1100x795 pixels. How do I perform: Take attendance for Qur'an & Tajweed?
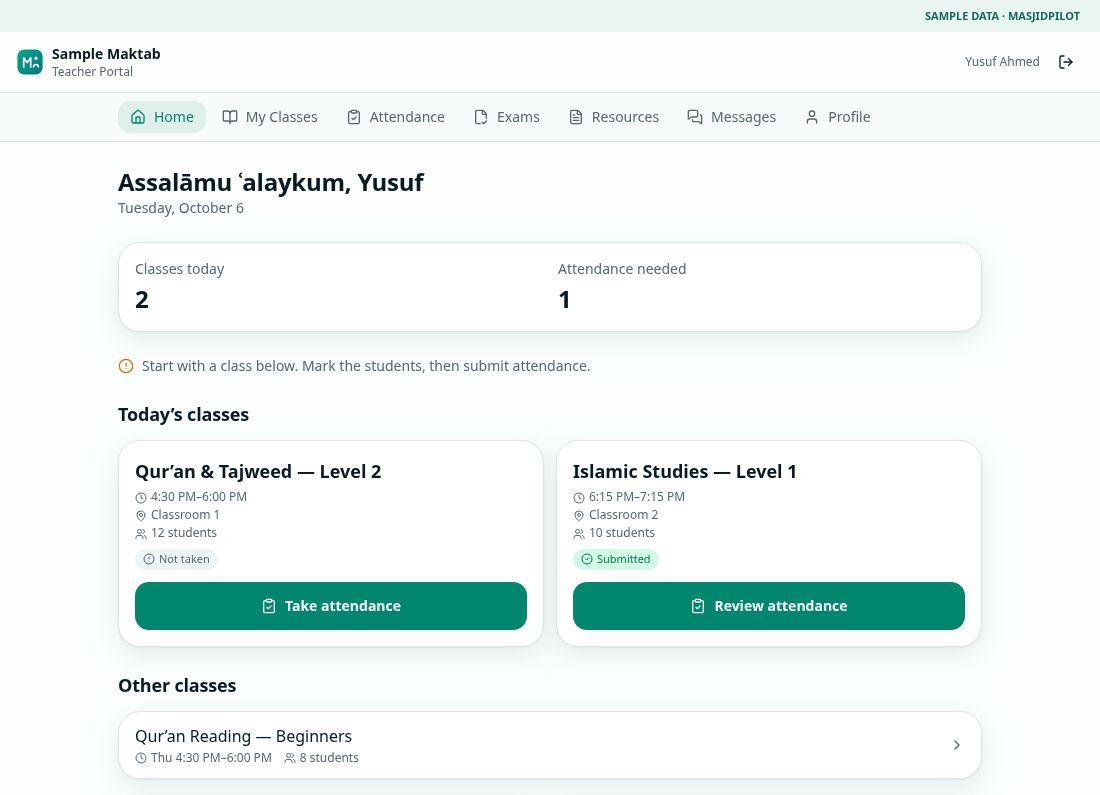(x=330, y=606)
